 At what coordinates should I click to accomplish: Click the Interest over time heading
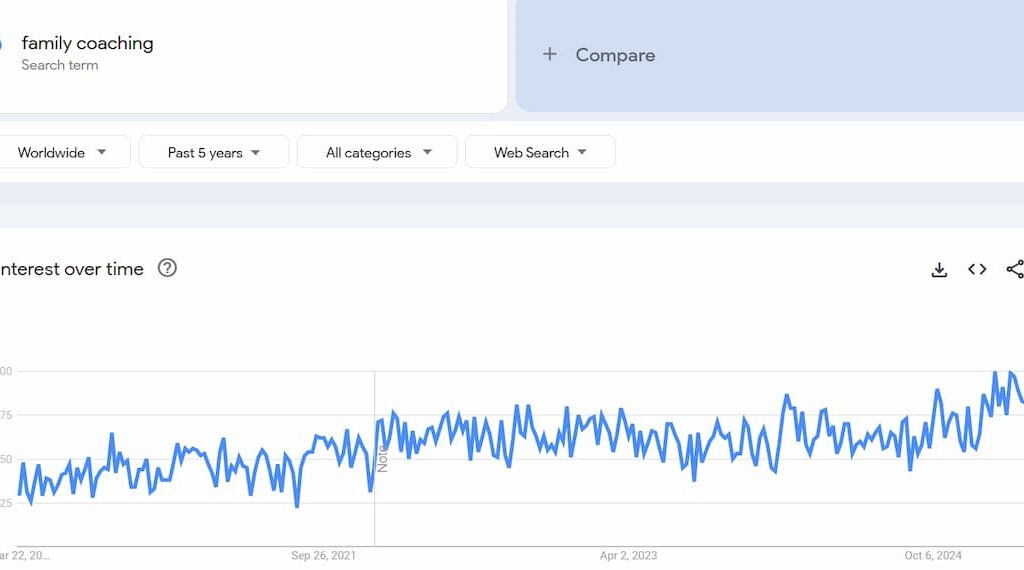tap(70, 269)
